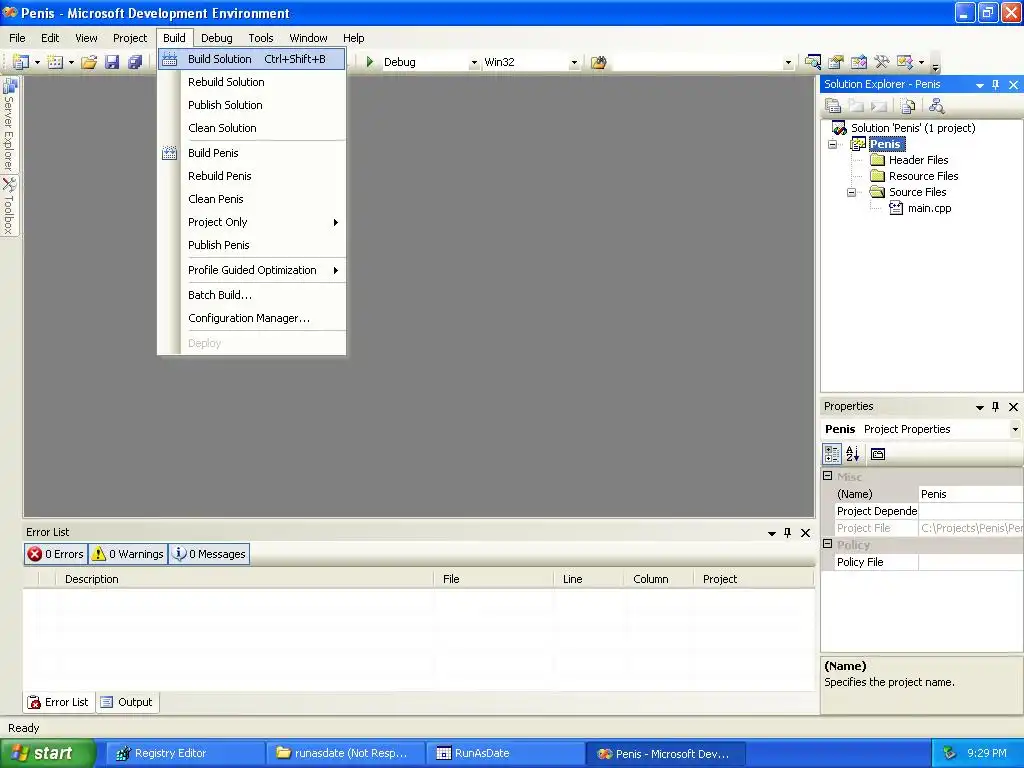Open the Profile Guided Optimization submenu
Viewport: 1024px width, 768px height.
(x=251, y=270)
